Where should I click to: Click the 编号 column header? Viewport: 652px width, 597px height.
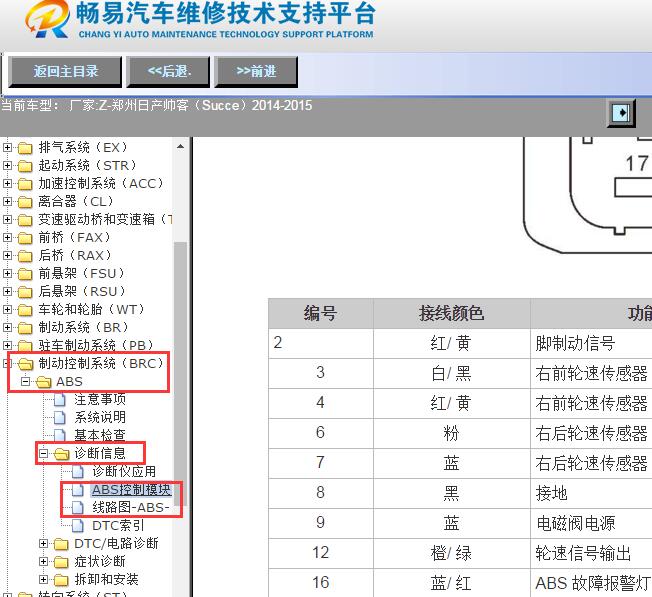321,313
